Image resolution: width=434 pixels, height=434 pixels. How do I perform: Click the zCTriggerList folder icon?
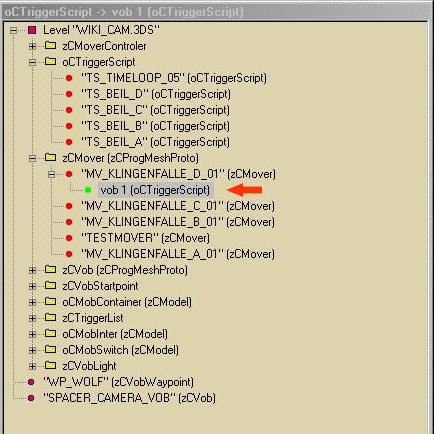point(50,317)
